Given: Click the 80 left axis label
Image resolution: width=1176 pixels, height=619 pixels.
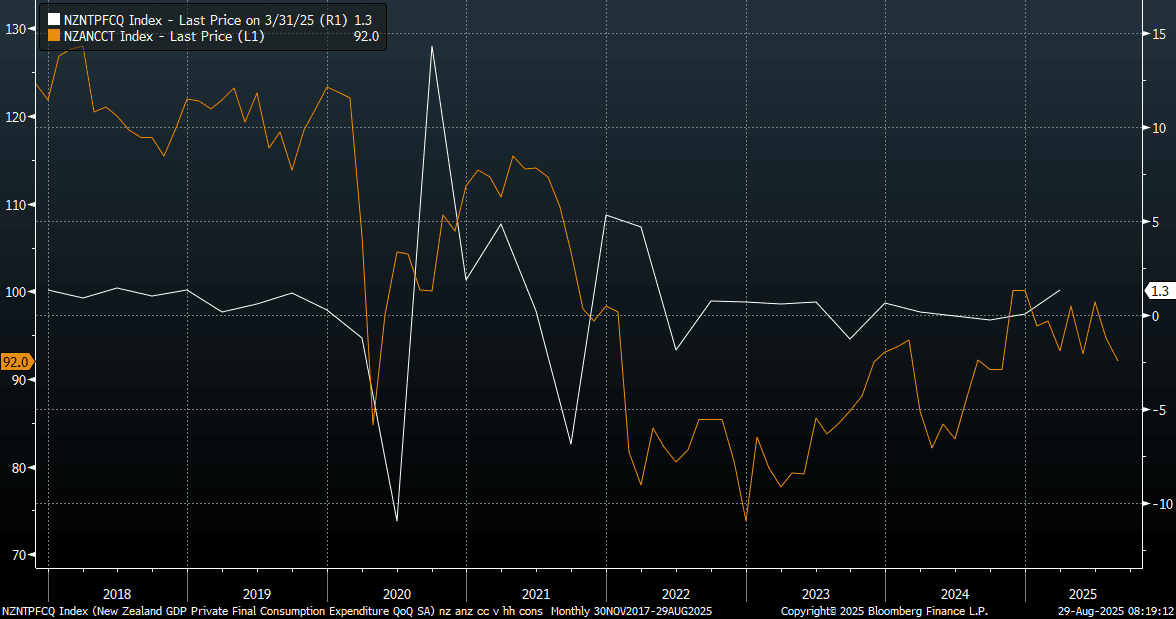Looking at the screenshot, I should pyautogui.click(x=18, y=467).
